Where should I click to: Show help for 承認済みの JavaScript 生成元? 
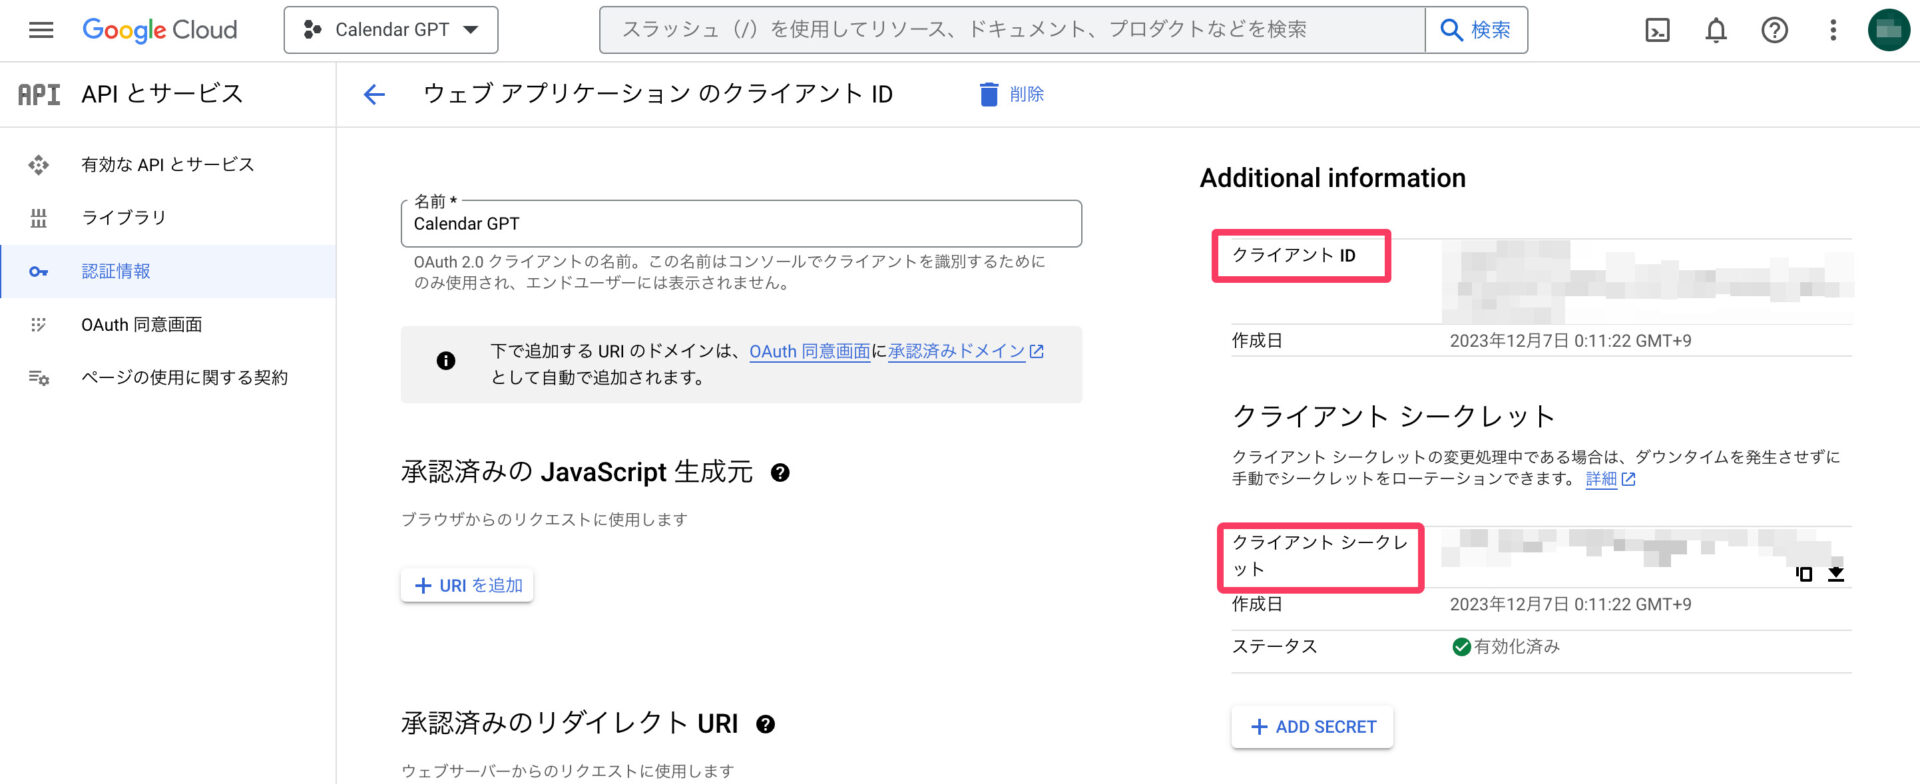click(780, 473)
